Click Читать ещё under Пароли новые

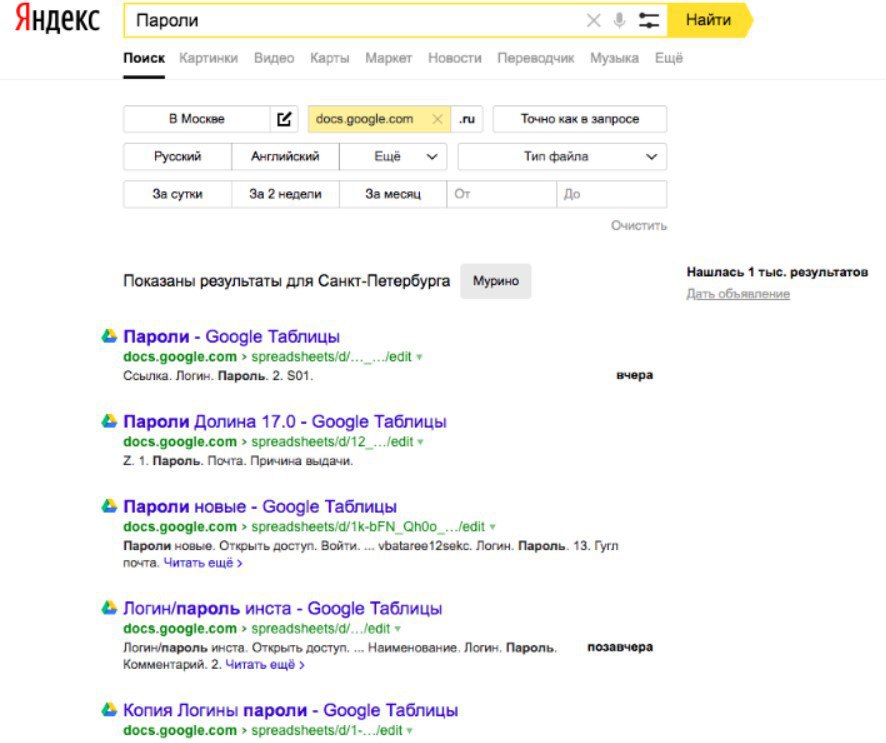coord(203,563)
